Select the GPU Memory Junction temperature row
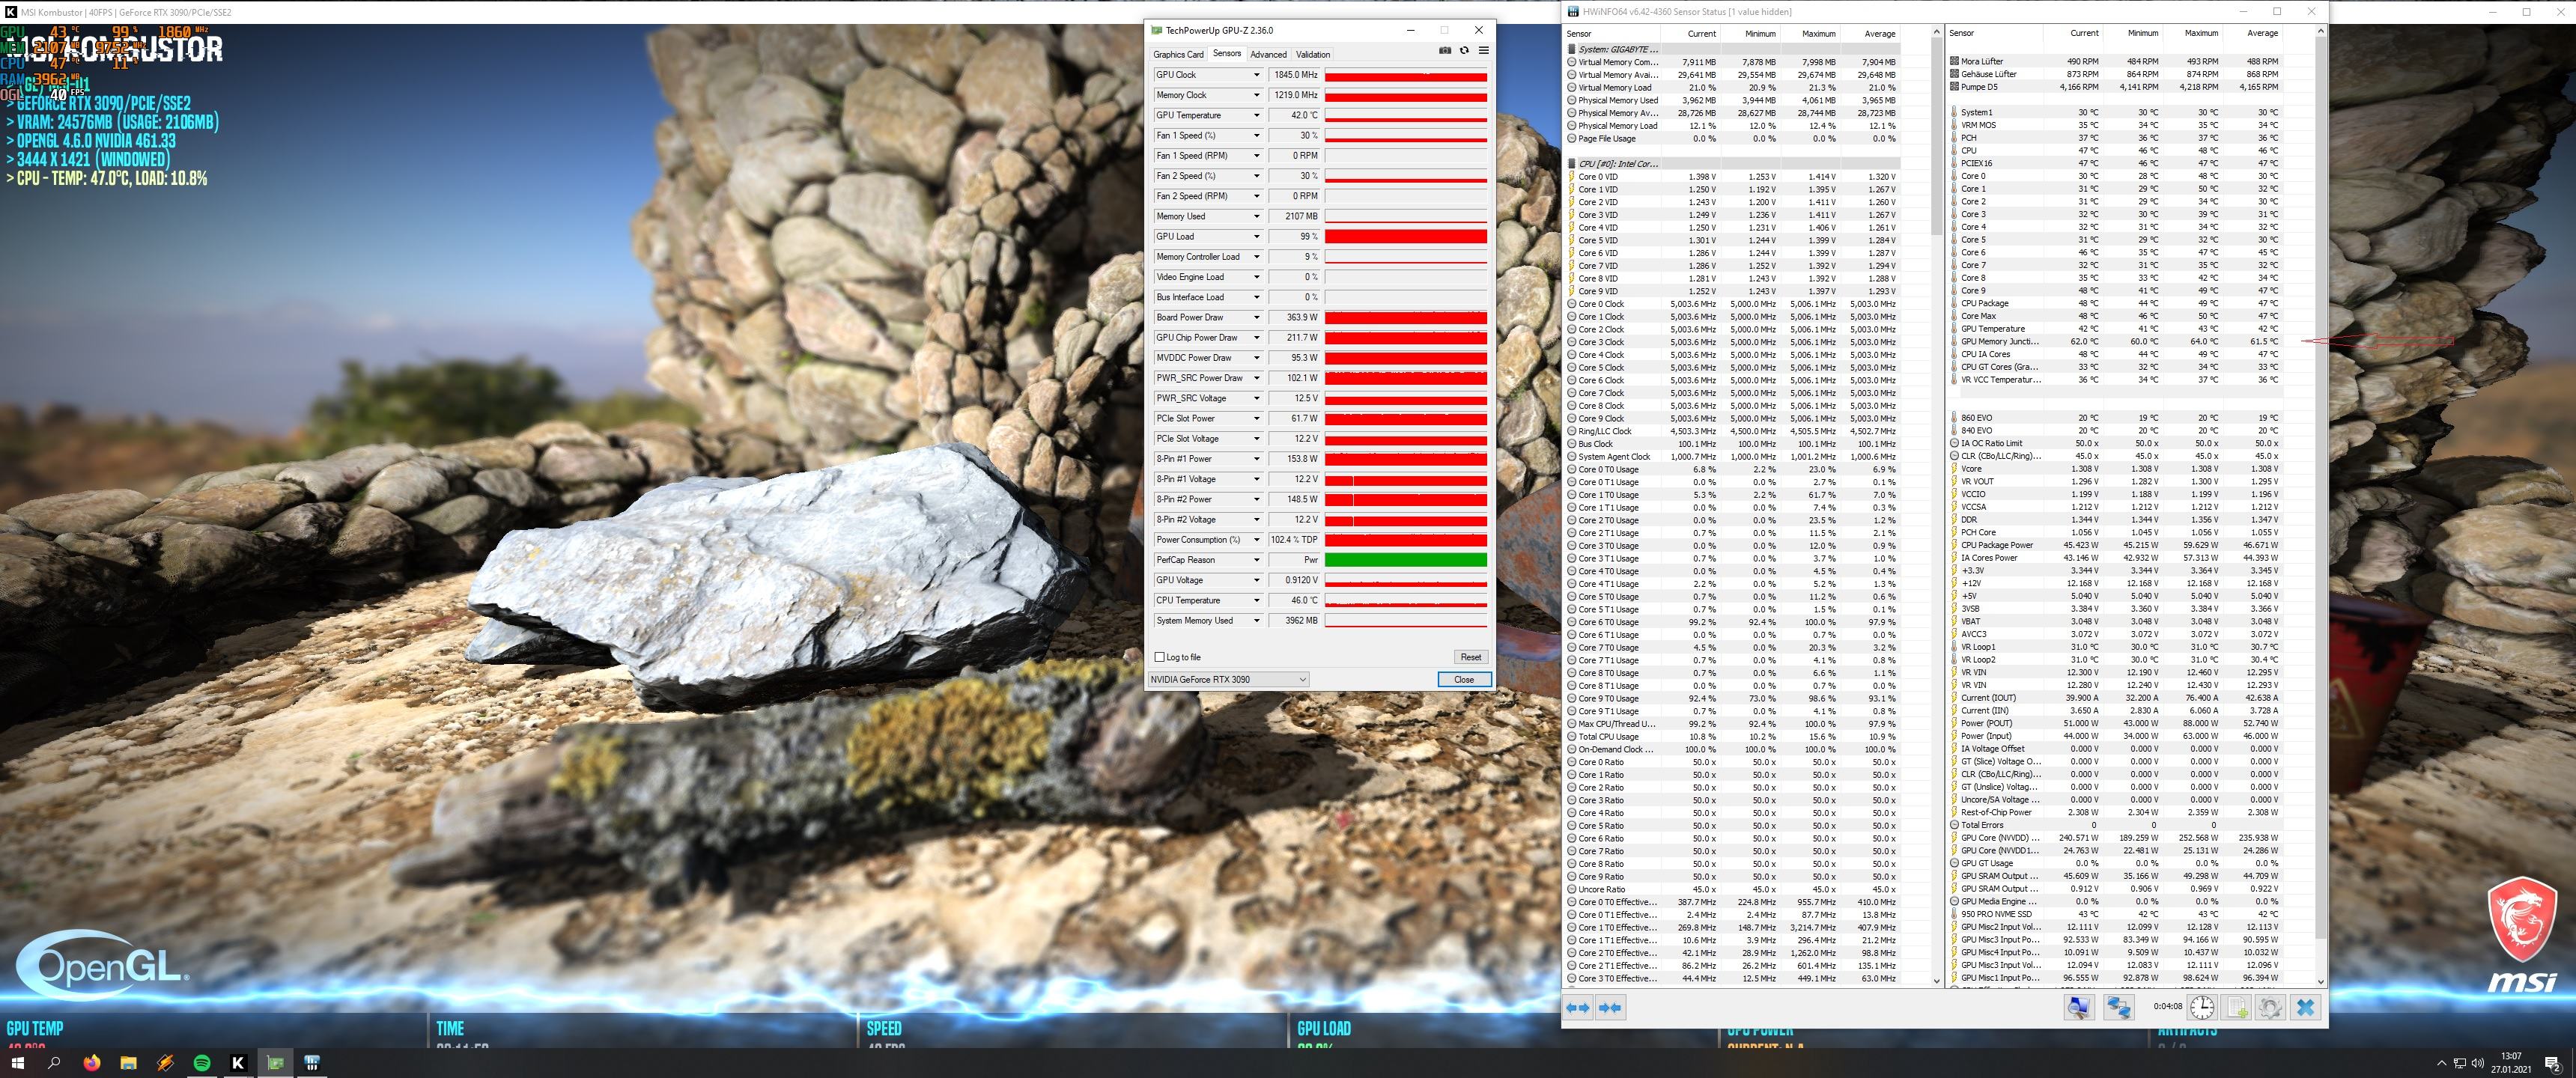2576x1078 pixels. (x=2000, y=342)
